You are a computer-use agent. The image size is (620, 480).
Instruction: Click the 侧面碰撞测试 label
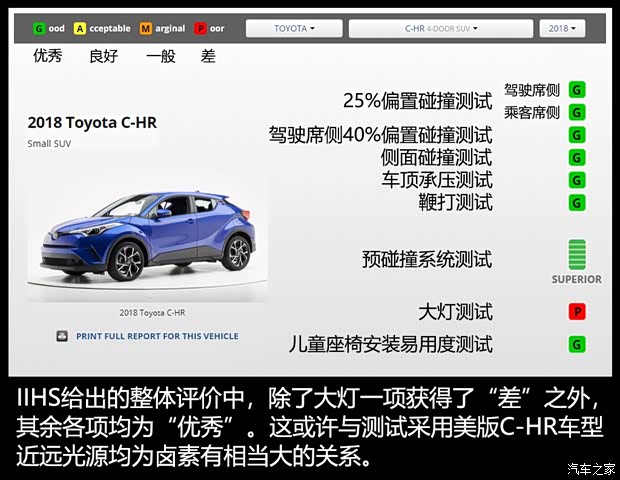[437, 158]
